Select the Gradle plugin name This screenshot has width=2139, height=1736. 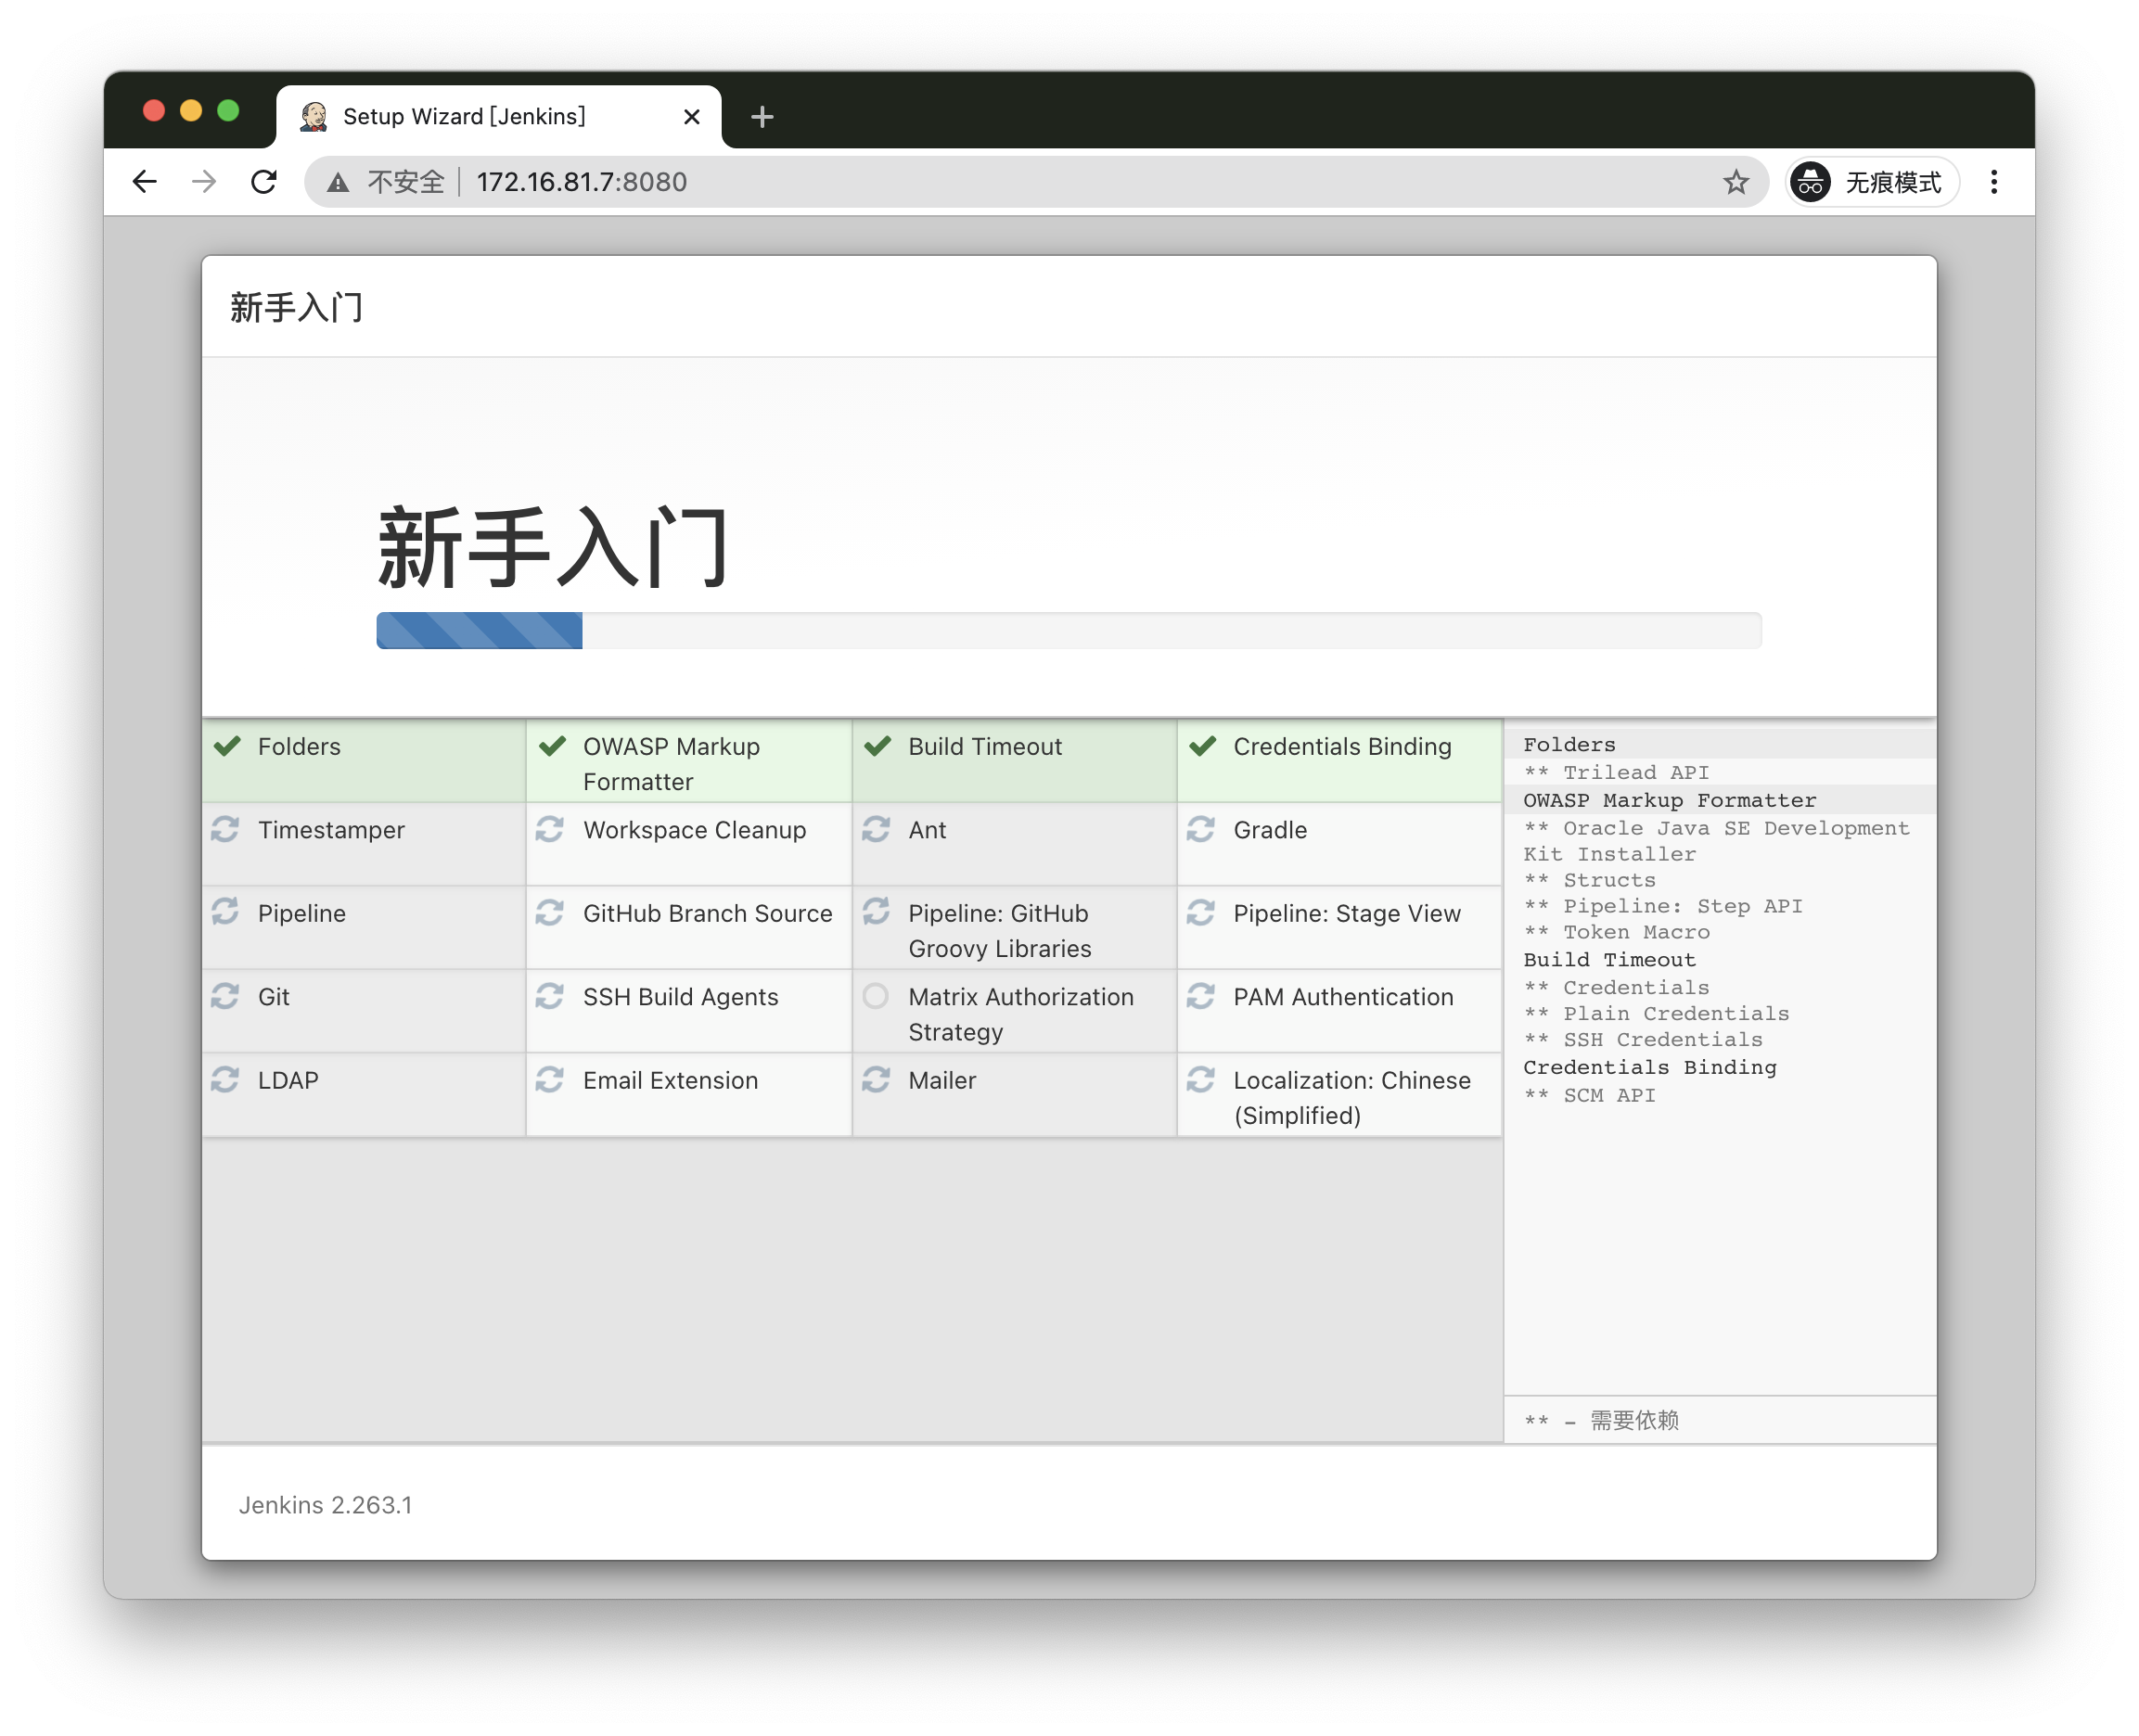(x=1270, y=831)
